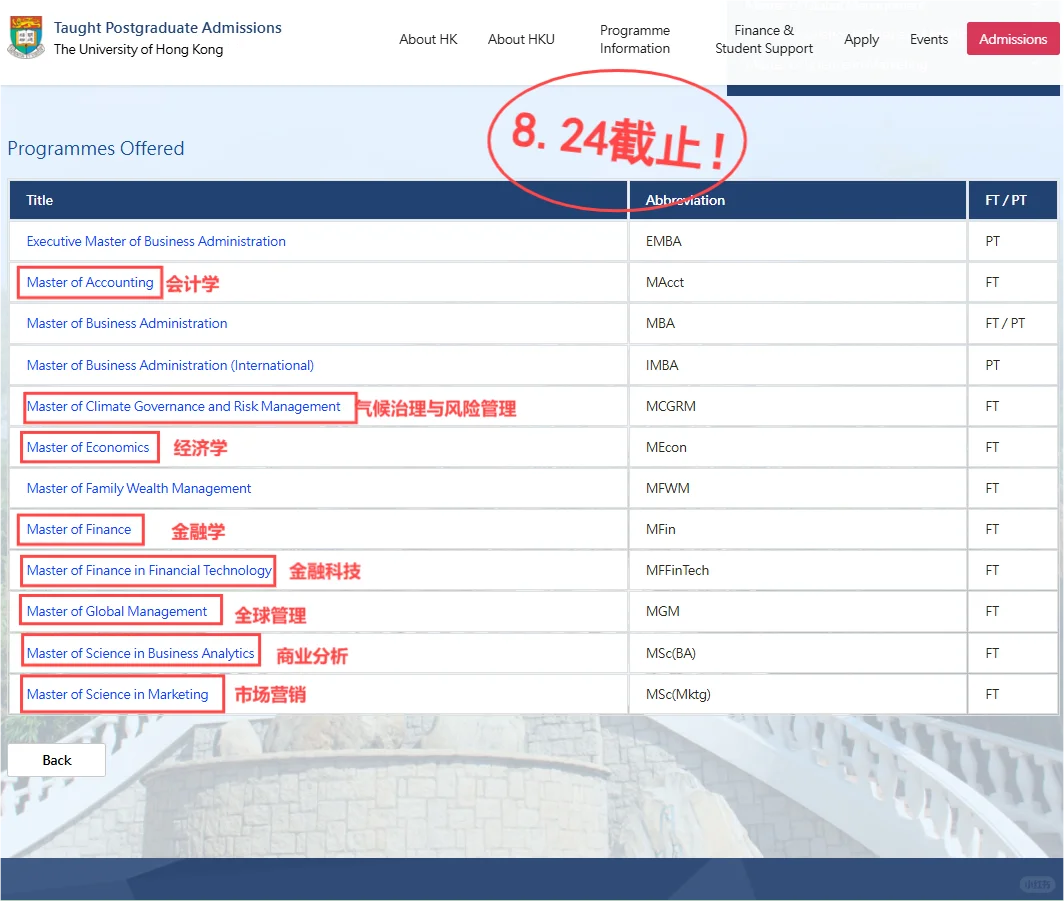Select the MCGRM abbreviation cell
Viewport: 1064px width, 901px height.
point(797,406)
